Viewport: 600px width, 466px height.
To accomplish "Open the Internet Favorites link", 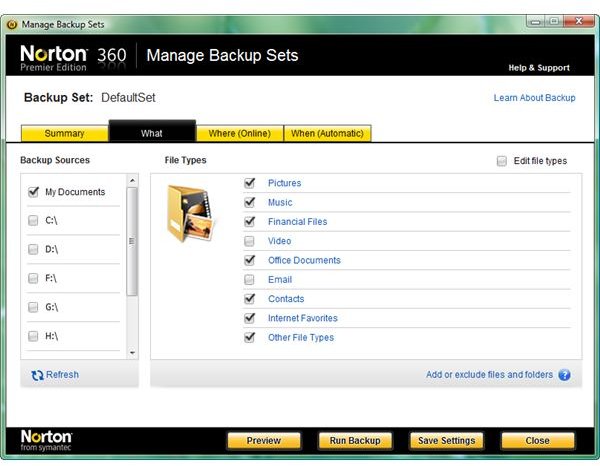I will pos(303,318).
